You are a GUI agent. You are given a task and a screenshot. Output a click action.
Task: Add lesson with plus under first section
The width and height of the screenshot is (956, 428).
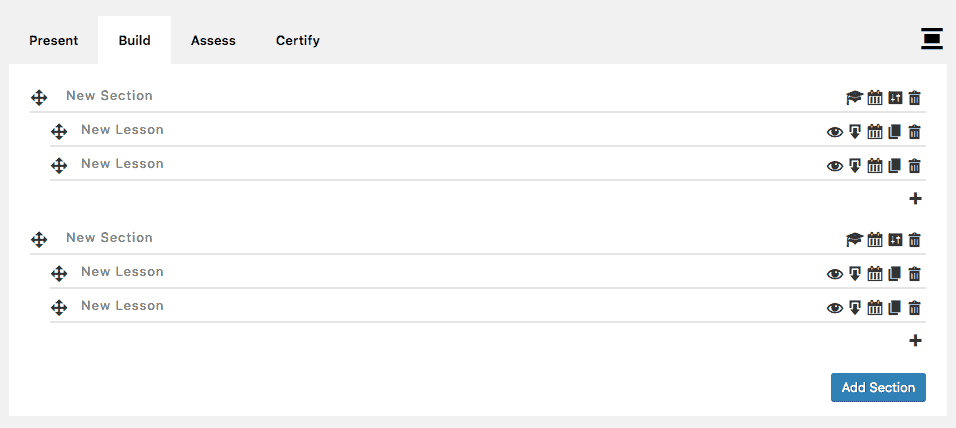click(915, 198)
